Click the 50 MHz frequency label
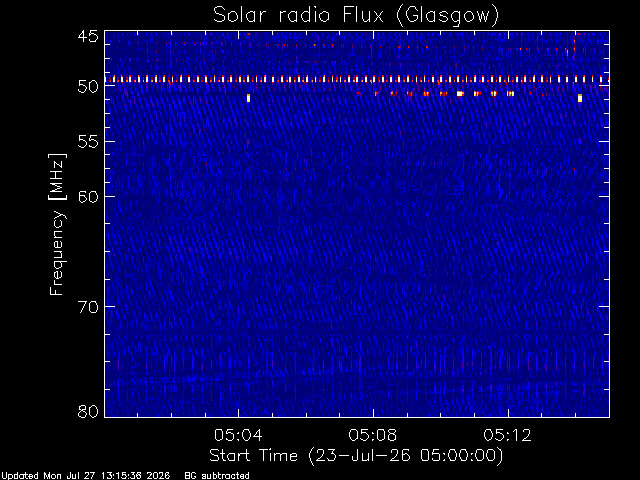The height and width of the screenshot is (480, 640). pos(88,87)
